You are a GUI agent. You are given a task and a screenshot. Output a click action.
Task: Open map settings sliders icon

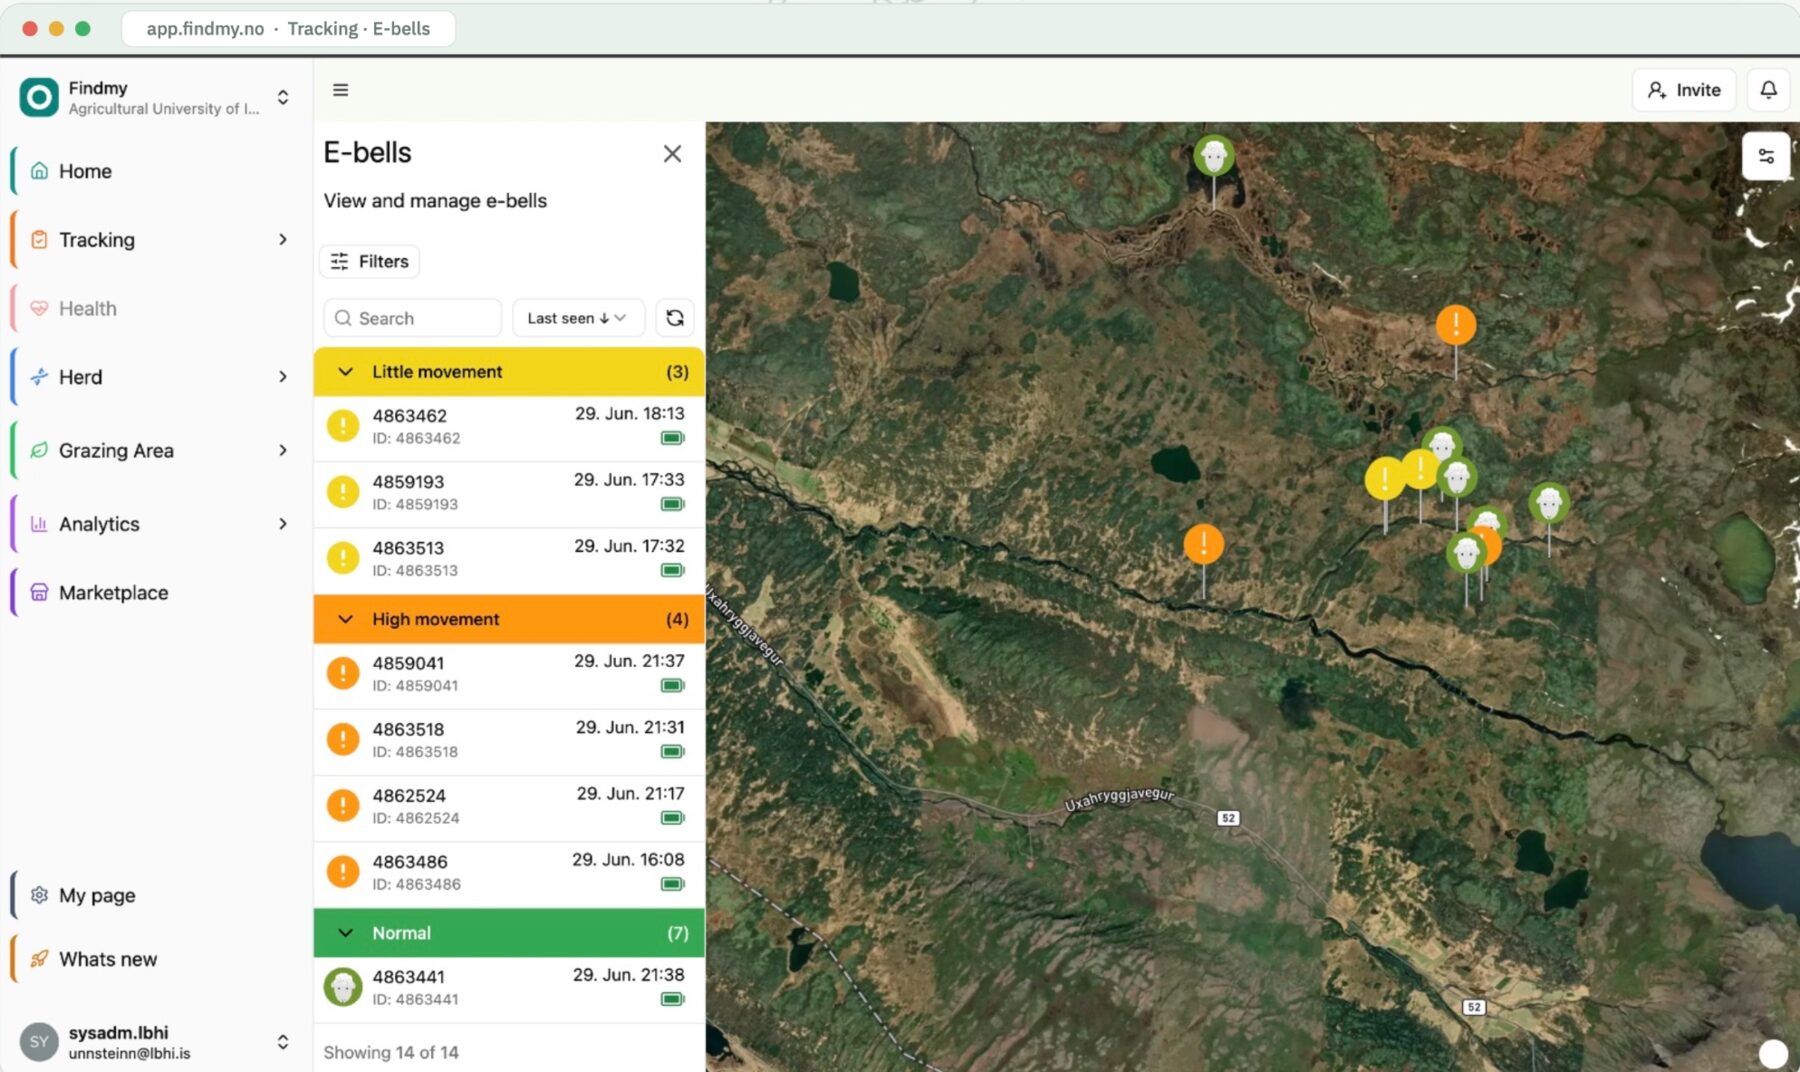(x=1766, y=156)
